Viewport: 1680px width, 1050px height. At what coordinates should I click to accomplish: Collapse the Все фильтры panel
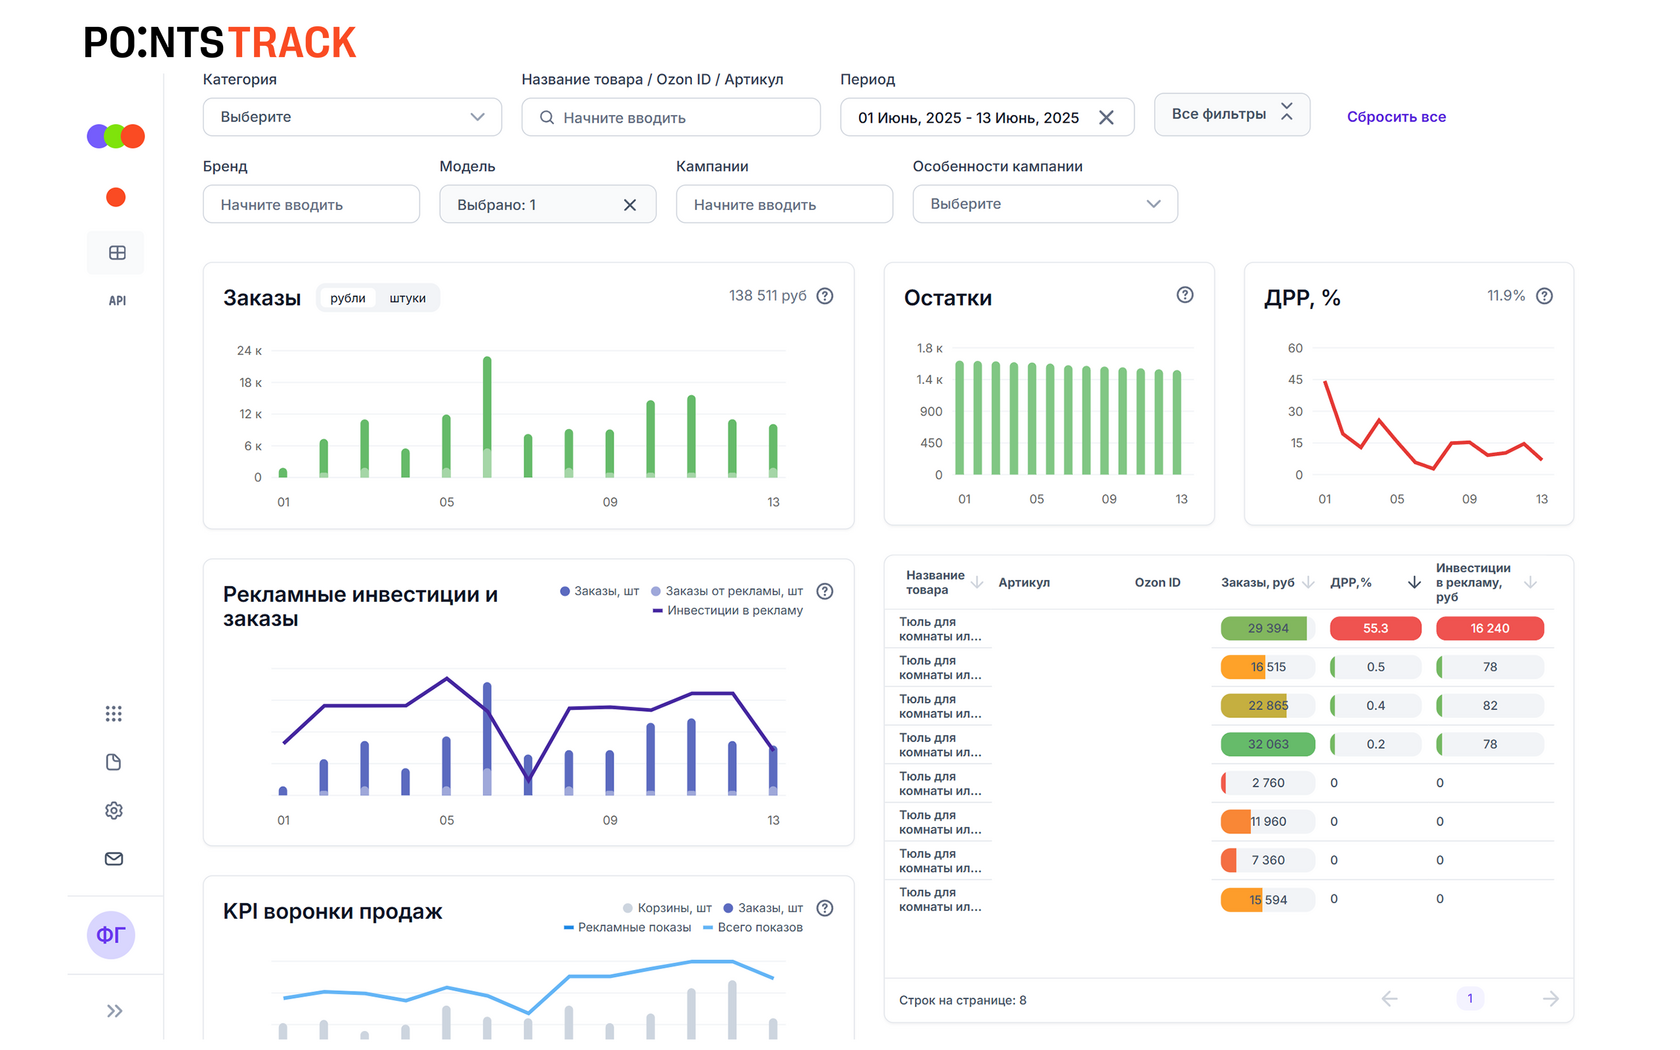(1232, 114)
